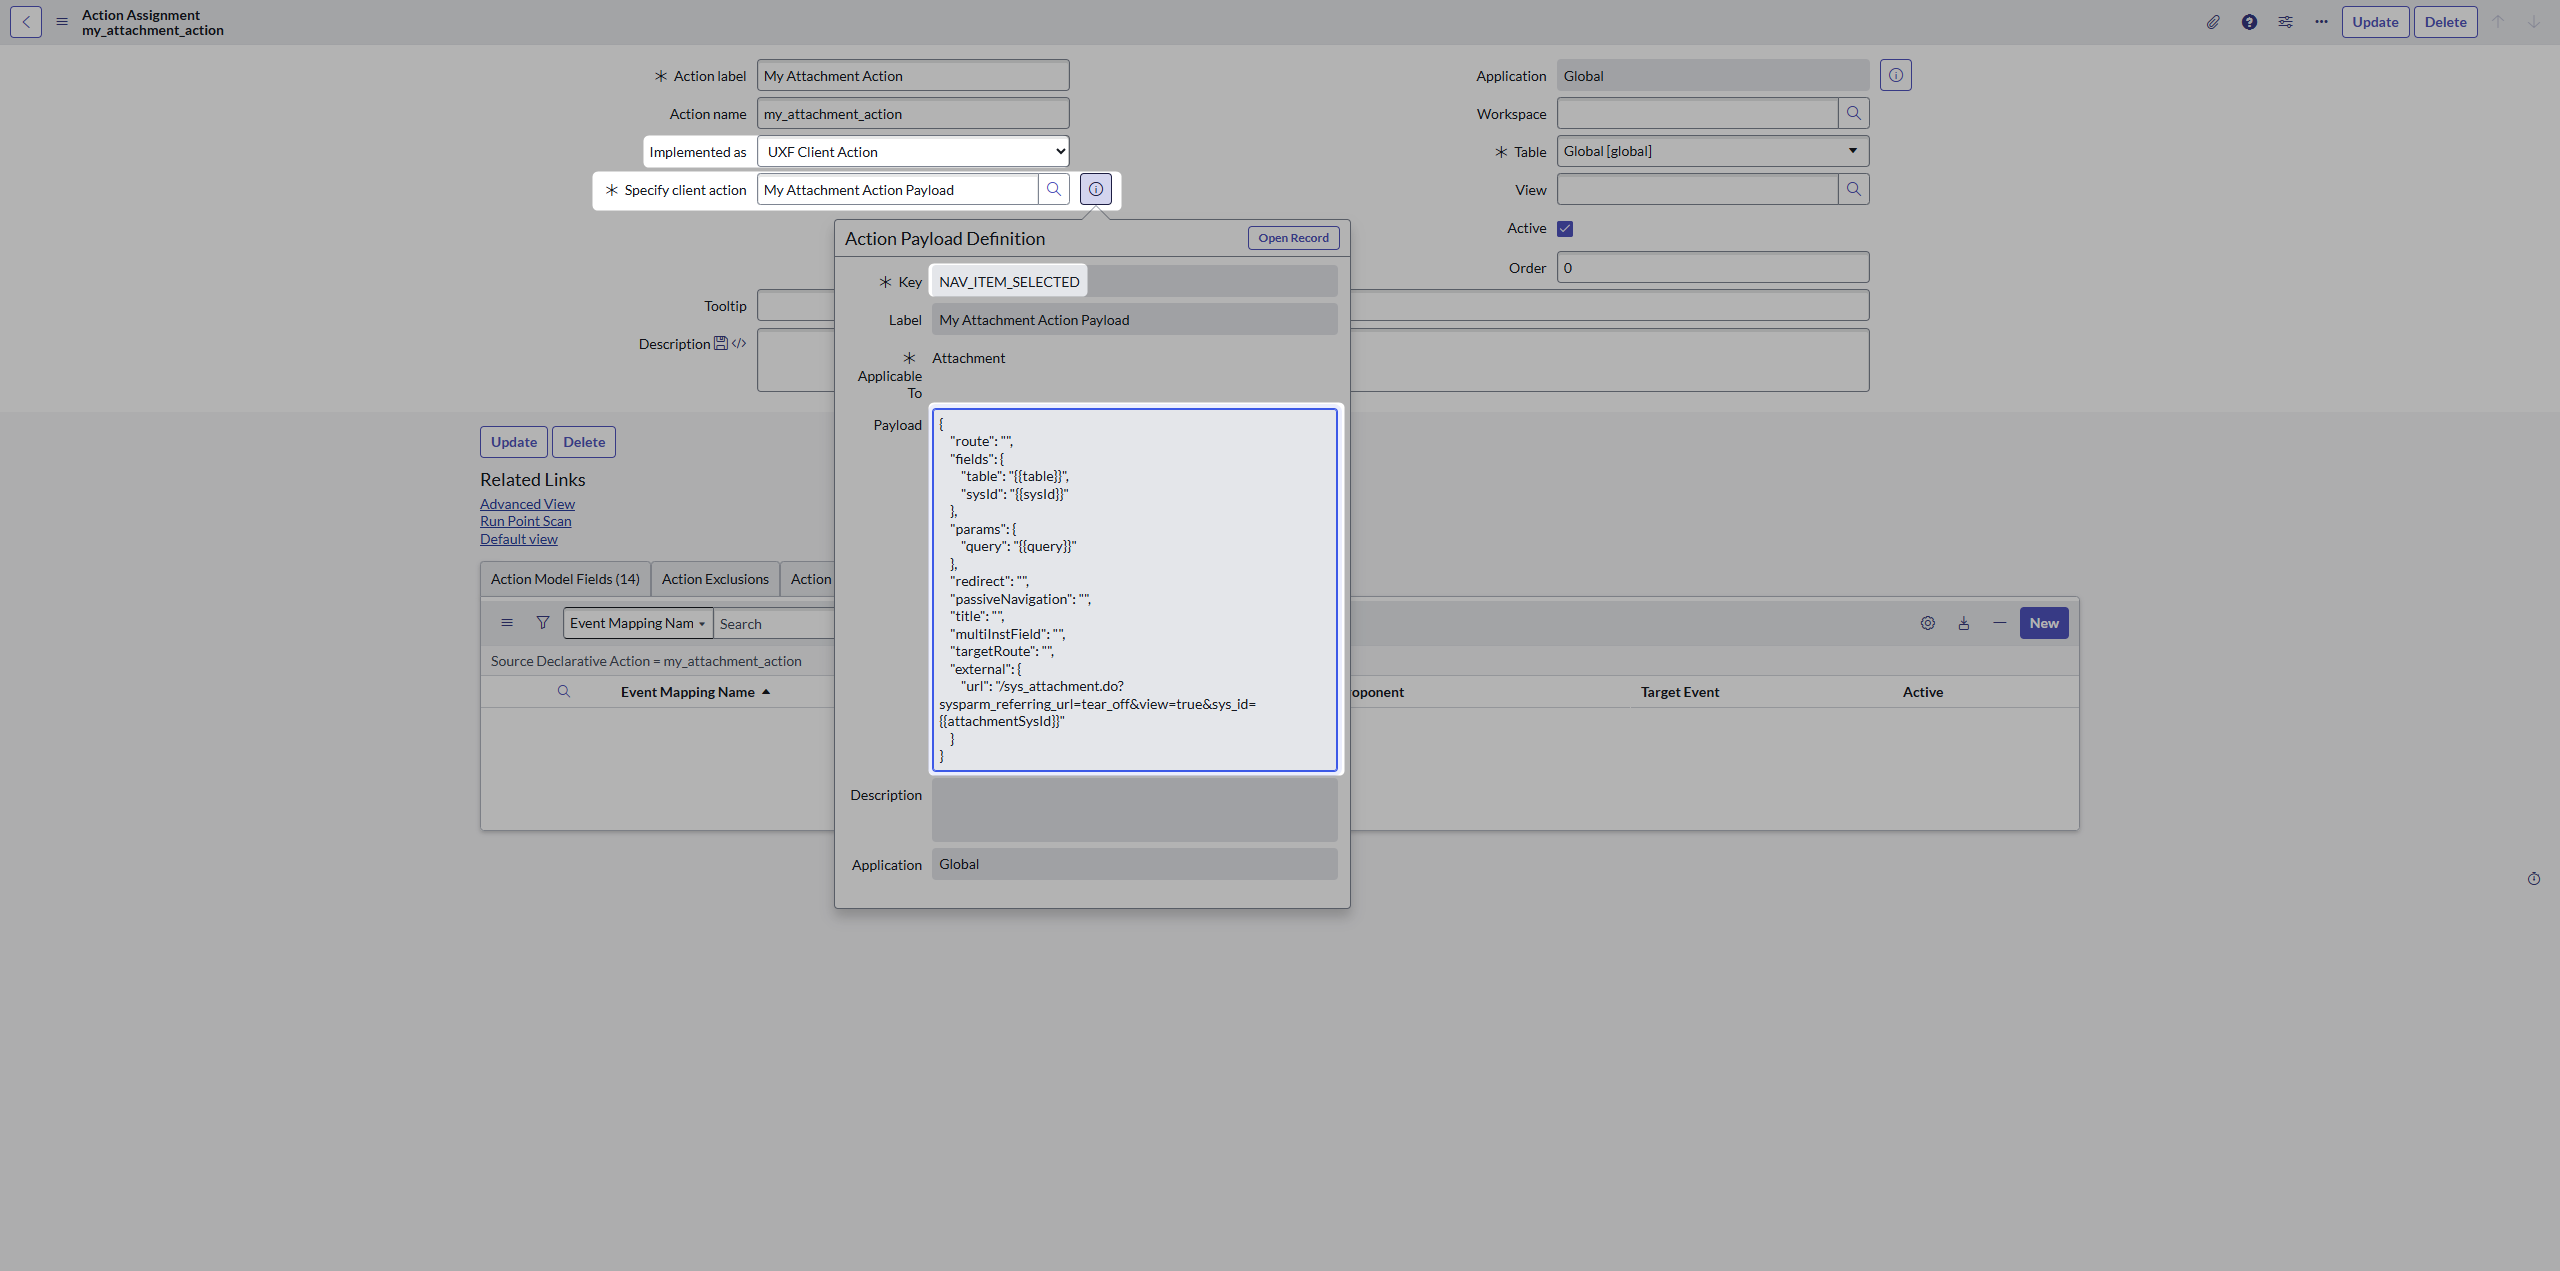2560x1271 pixels.
Task: Click the Run Point Scan link
Action: coord(525,520)
